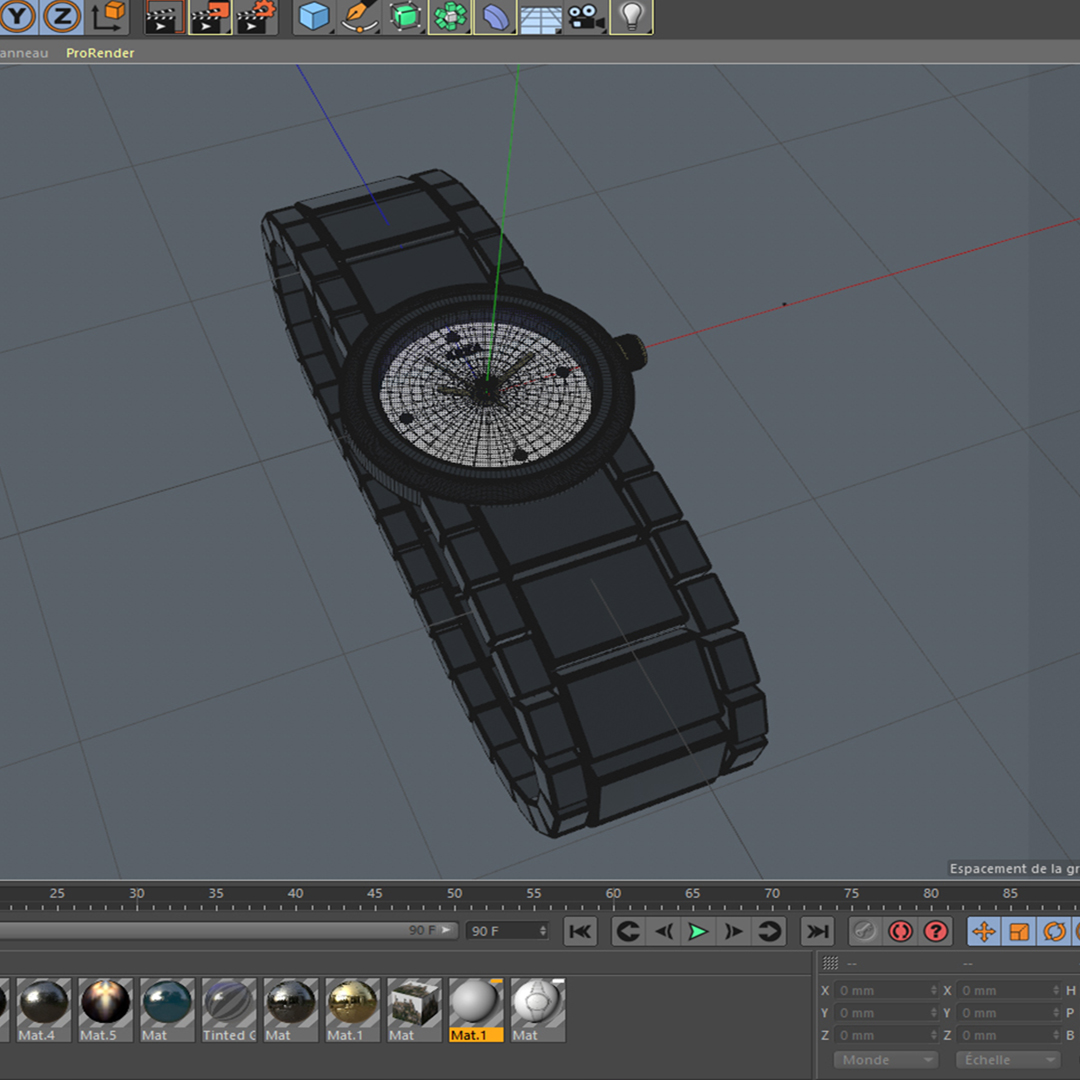Select the Mat.4 chrome material
The height and width of the screenshot is (1080, 1080).
43,1009
